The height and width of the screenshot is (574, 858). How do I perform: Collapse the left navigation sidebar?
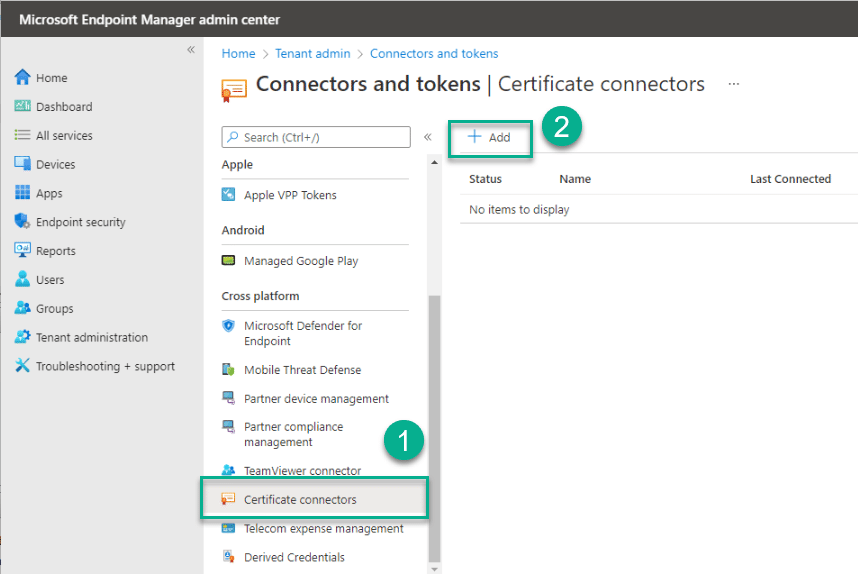(191, 50)
